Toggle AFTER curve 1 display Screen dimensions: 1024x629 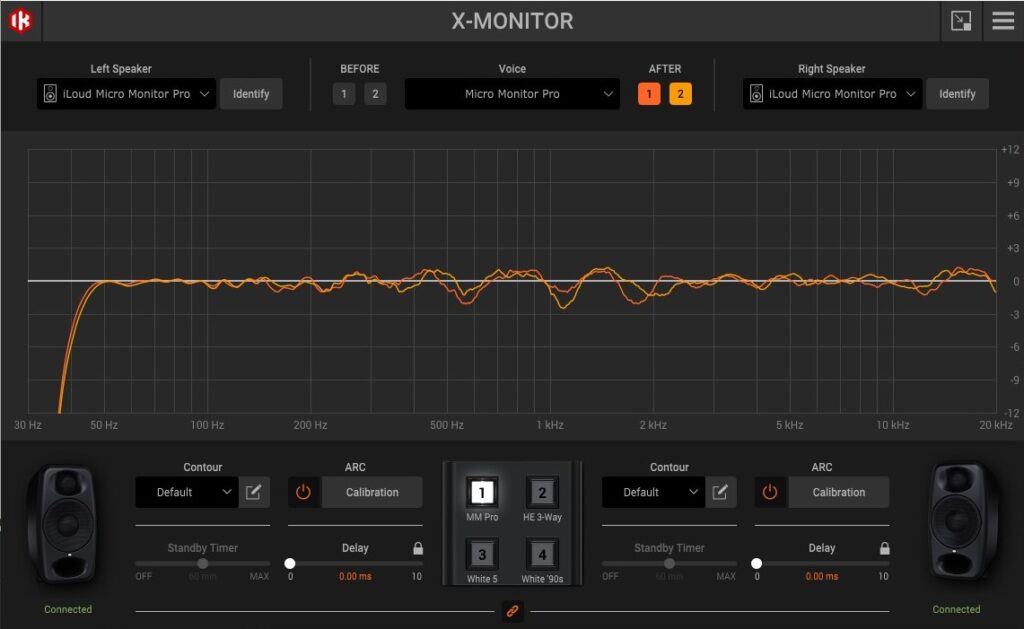[x=648, y=93]
